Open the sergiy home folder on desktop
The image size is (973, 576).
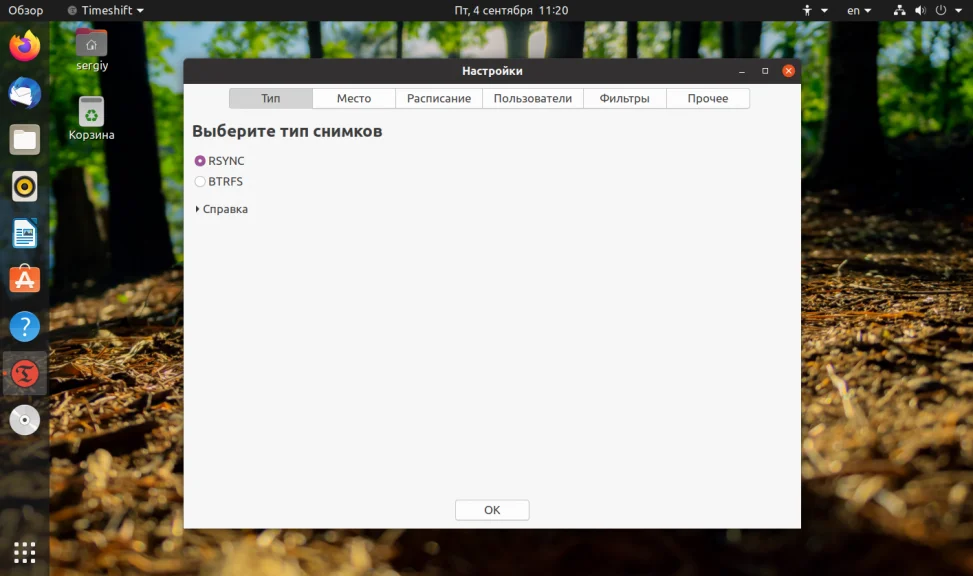tap(92, 50)
